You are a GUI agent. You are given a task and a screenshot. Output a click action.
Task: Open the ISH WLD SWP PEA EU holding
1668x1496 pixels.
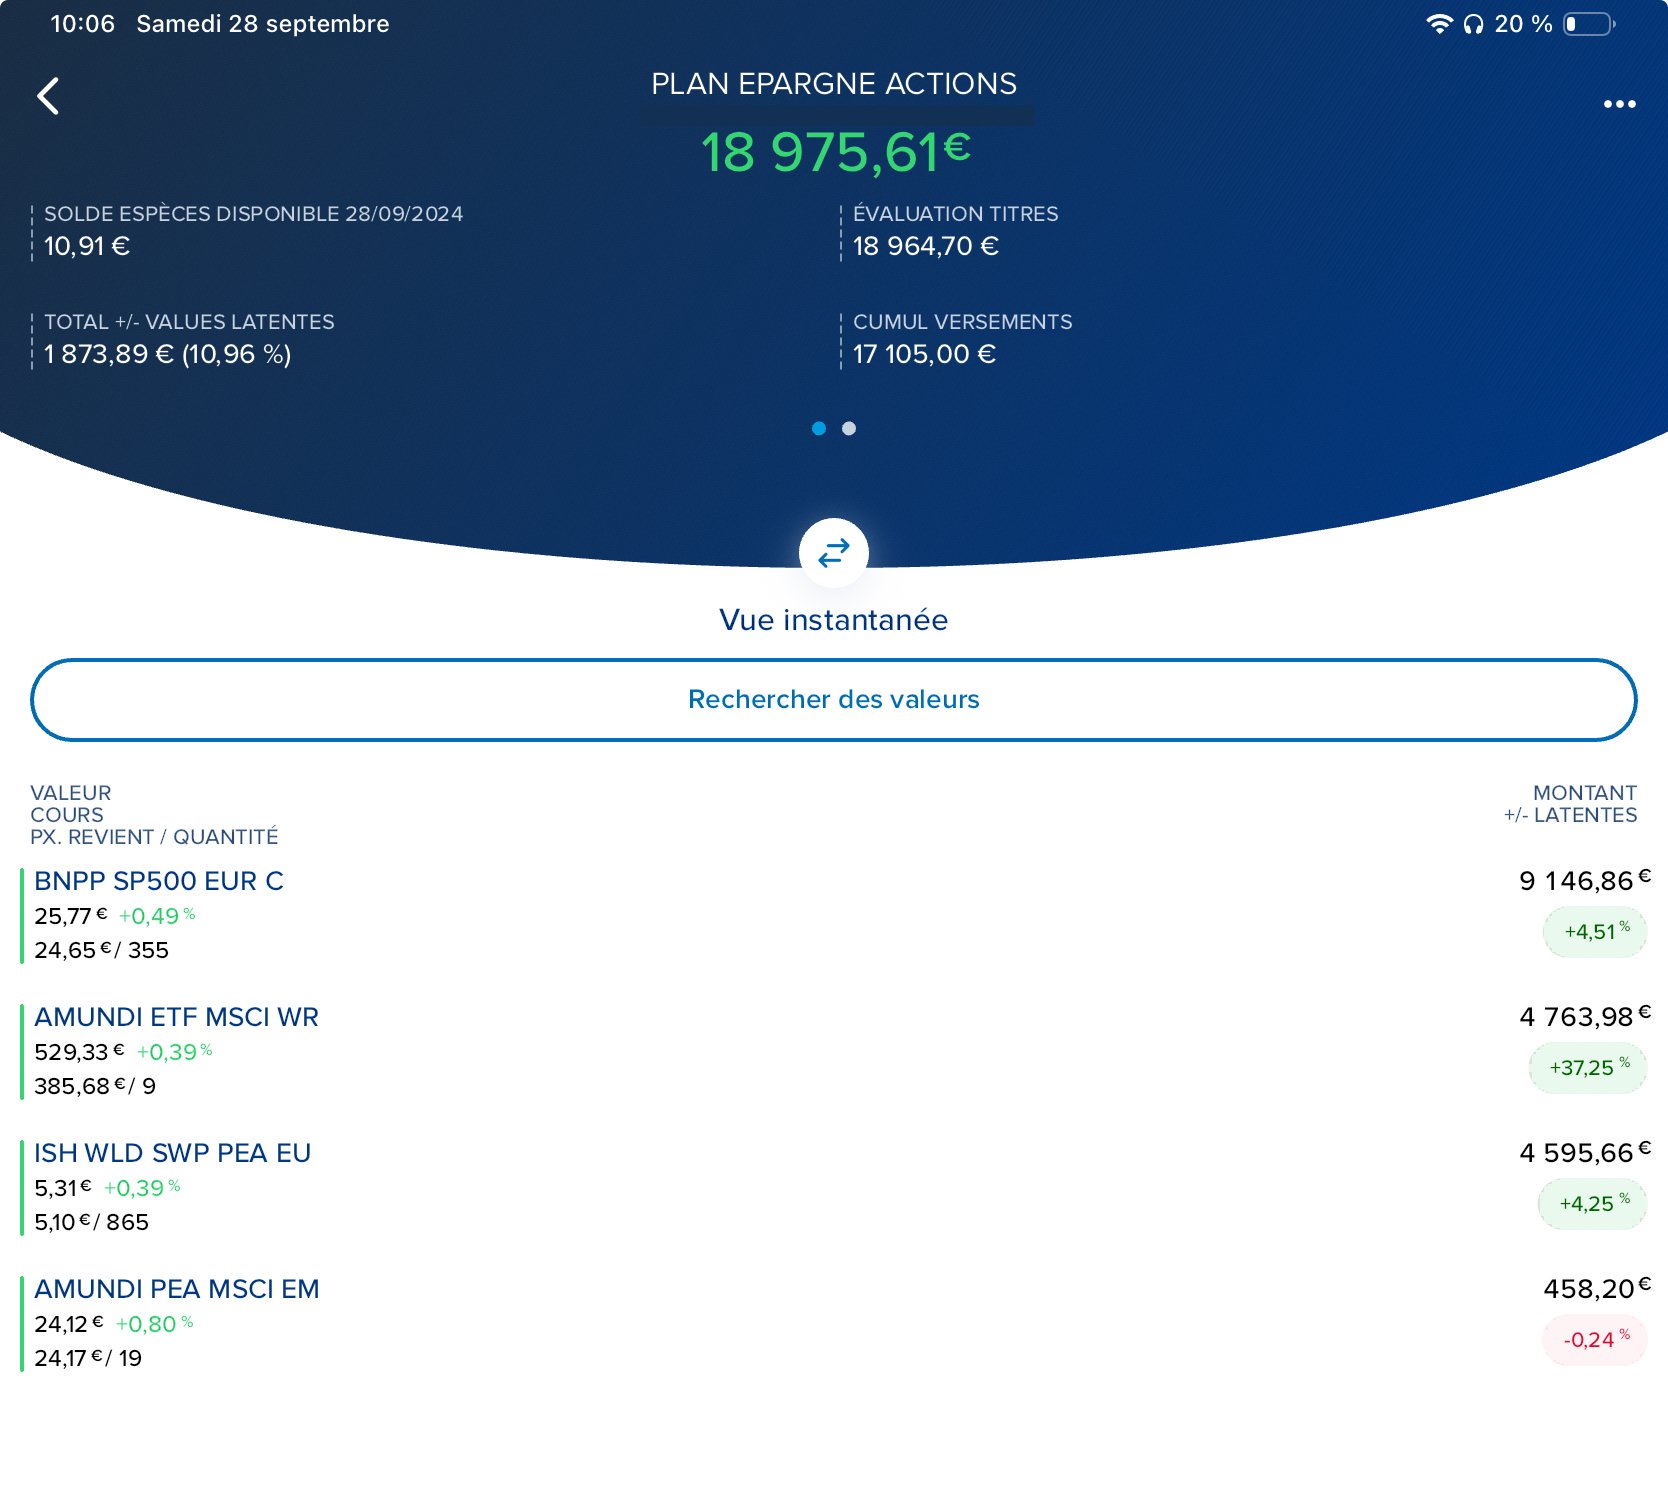[x=172, y=1153]
